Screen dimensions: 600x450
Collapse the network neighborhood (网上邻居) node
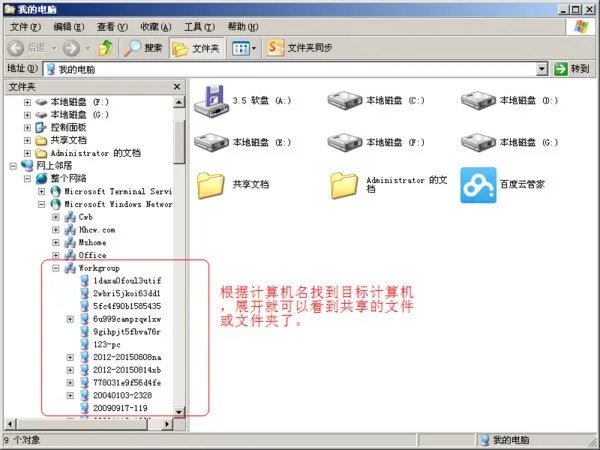(x=13, y=166)
